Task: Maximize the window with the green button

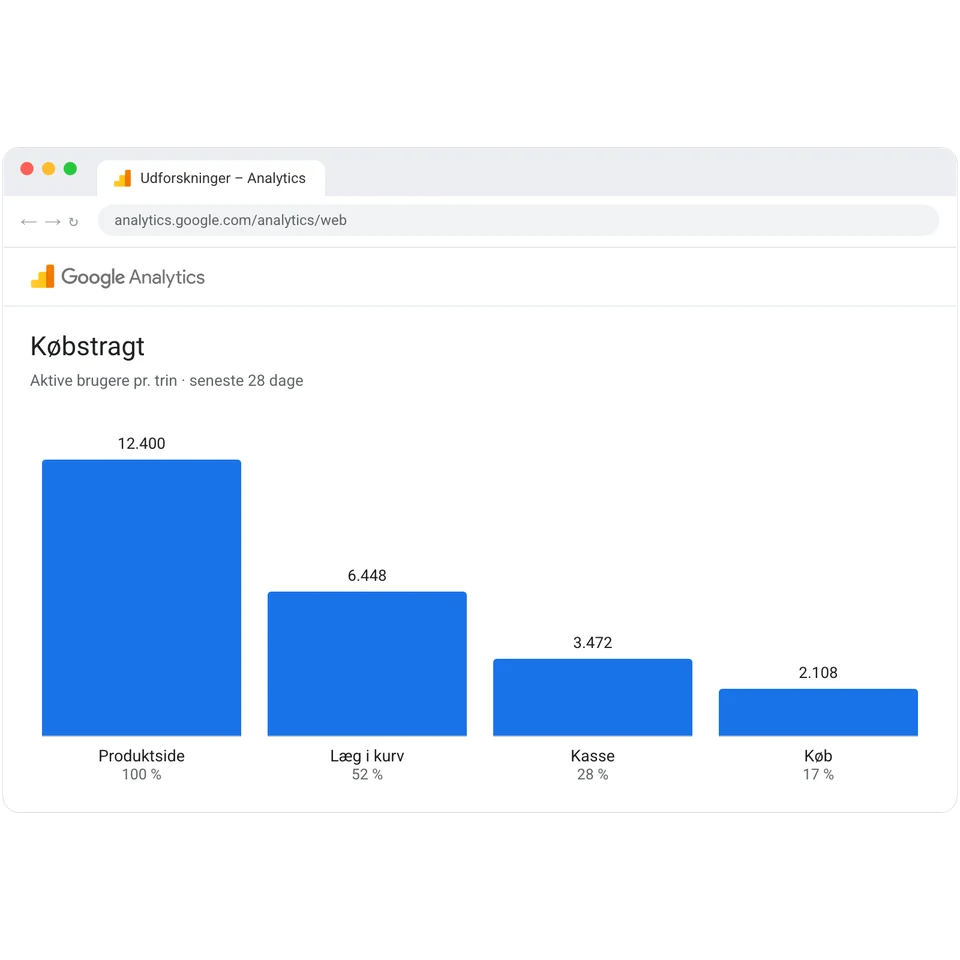Action: click(70, 168)
